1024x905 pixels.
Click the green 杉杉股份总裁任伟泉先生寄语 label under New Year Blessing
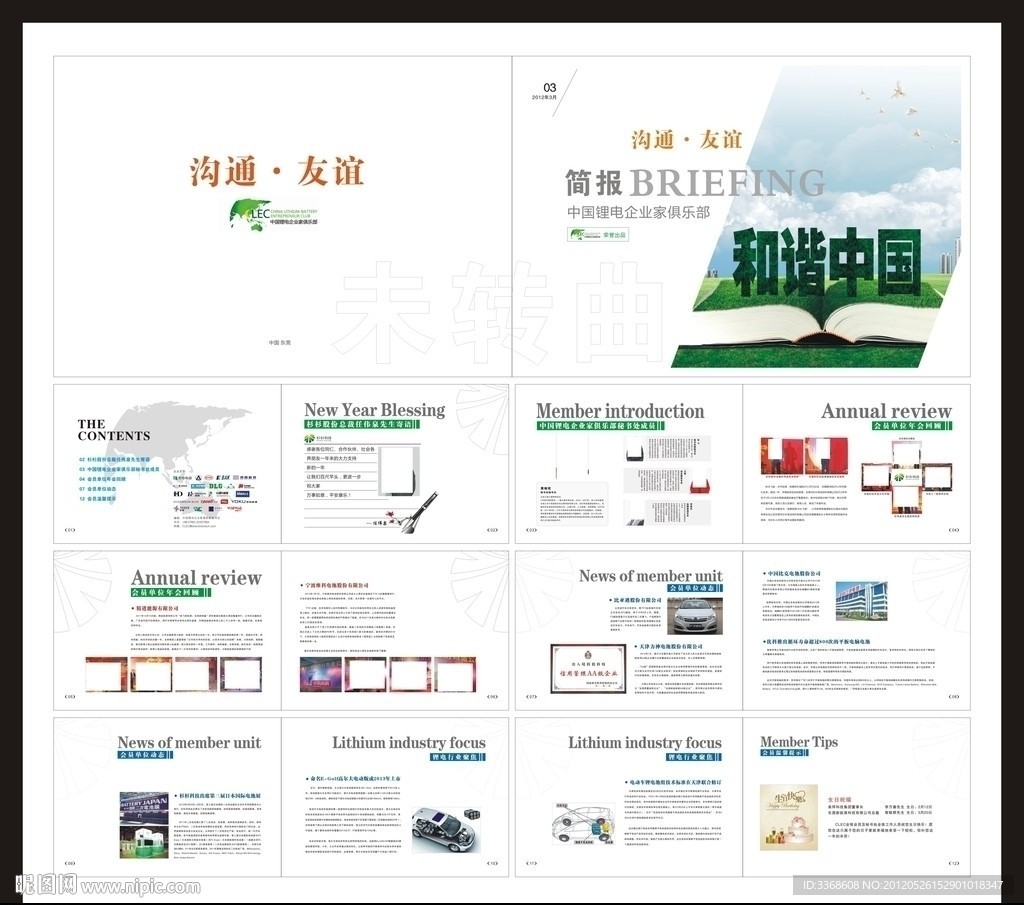click(x=361, y=424)
